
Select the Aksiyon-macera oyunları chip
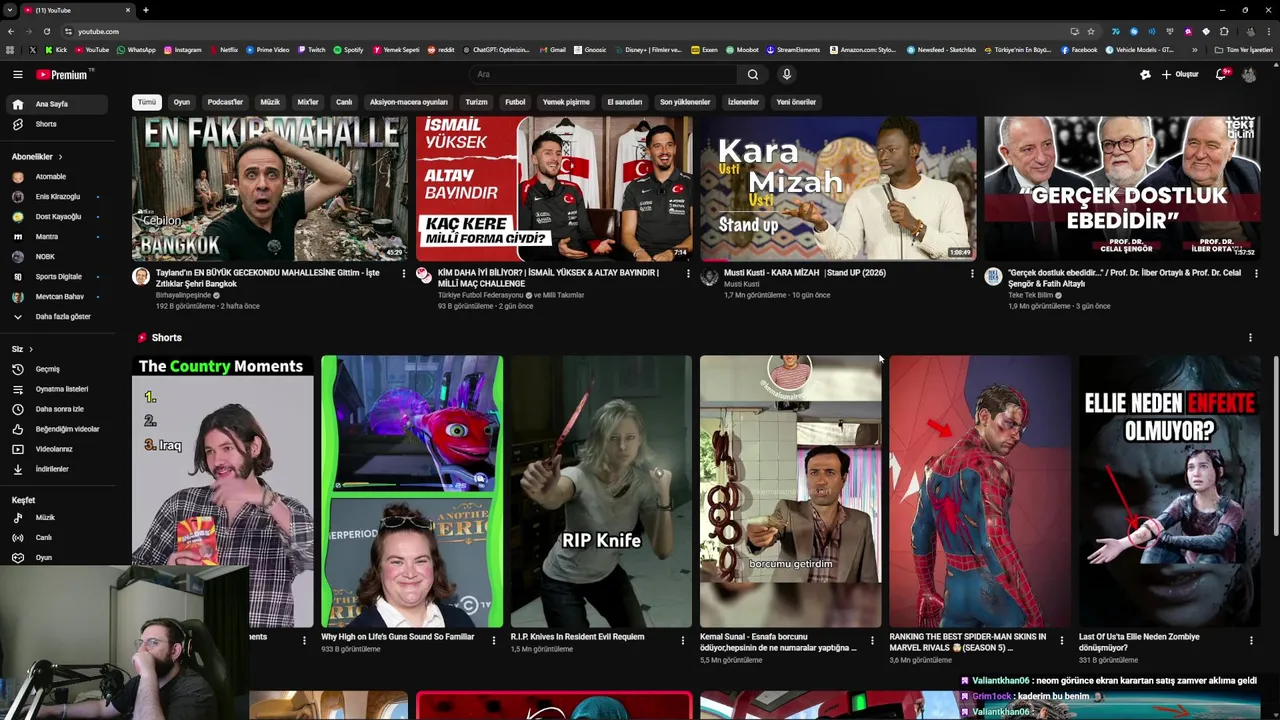(x=409, y=102)
